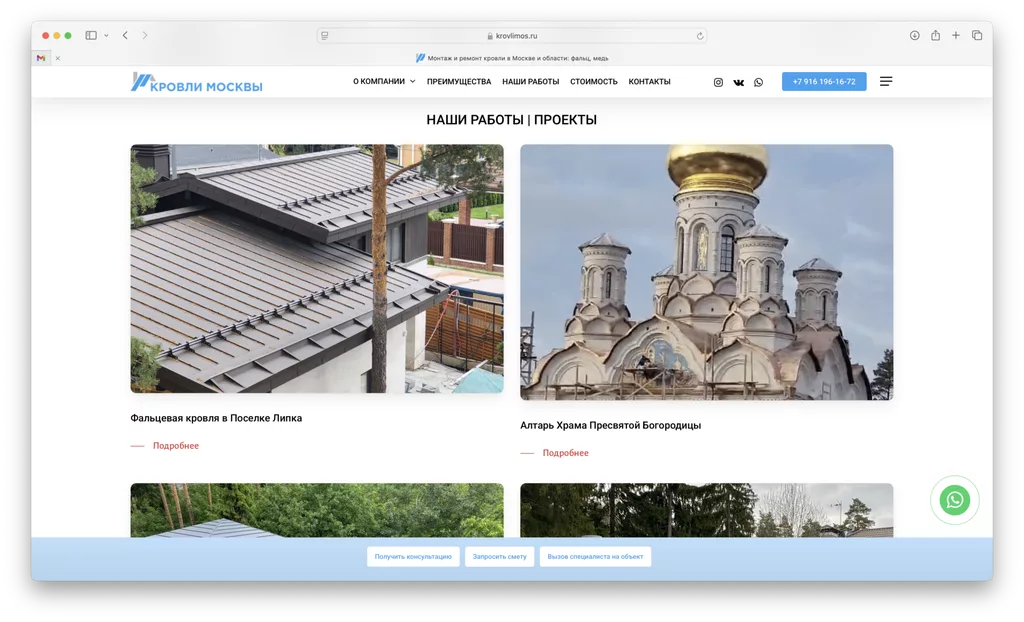Open the Safari share menu
Viewport: 1024px width, 622px height.
[x=935, y=35]
